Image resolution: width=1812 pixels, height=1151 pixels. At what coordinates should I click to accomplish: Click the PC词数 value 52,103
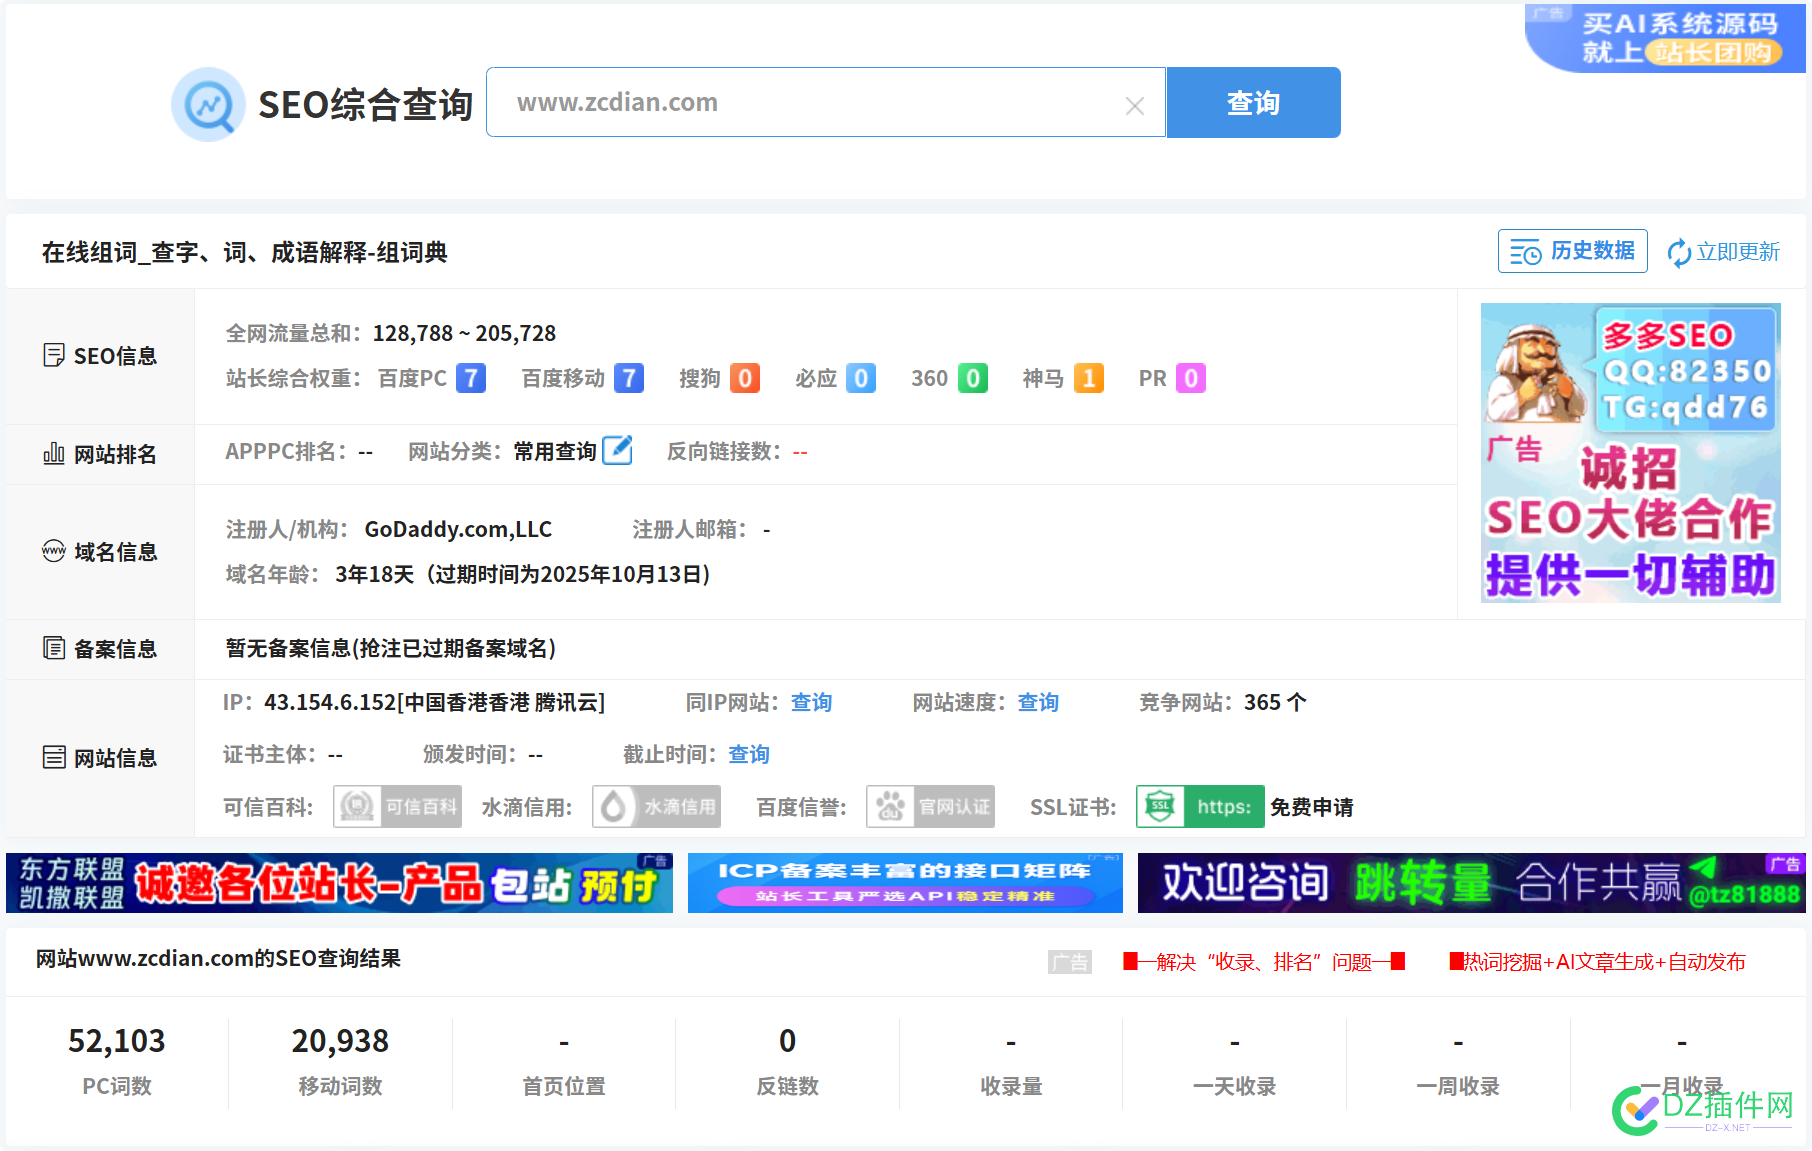117,1041
